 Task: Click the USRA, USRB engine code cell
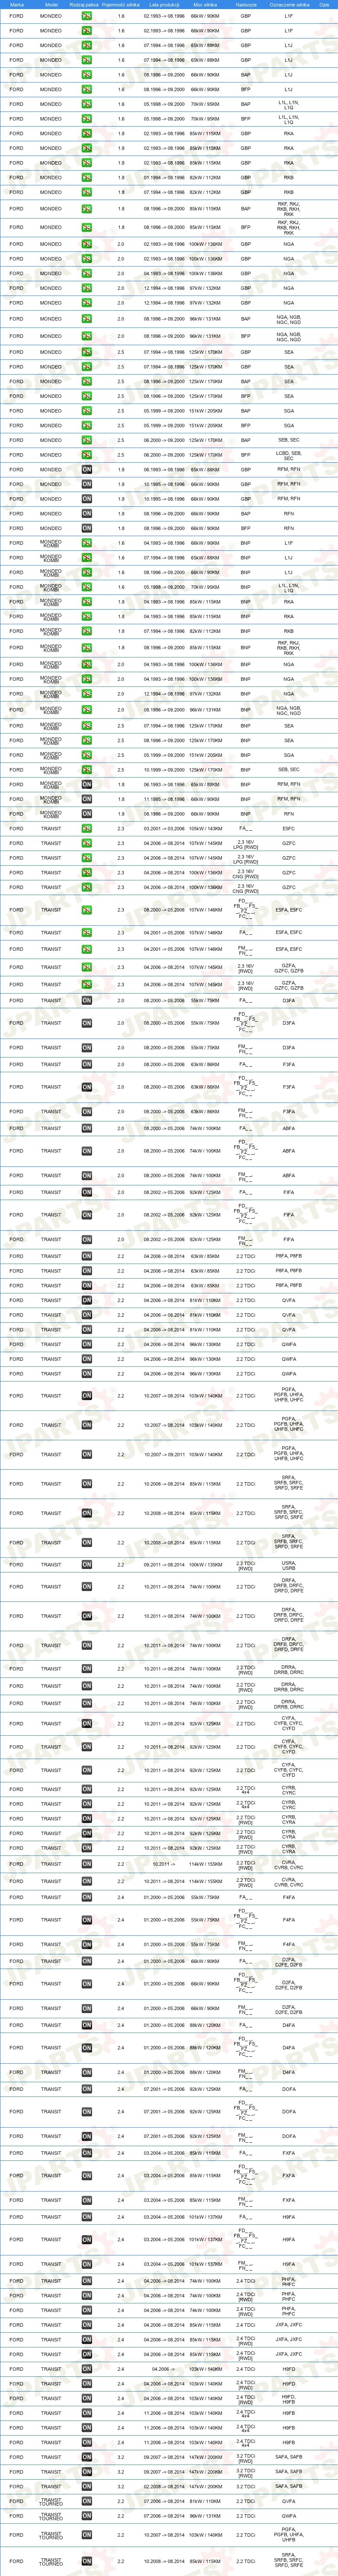pyautogui.click(x=289, y=1565)
